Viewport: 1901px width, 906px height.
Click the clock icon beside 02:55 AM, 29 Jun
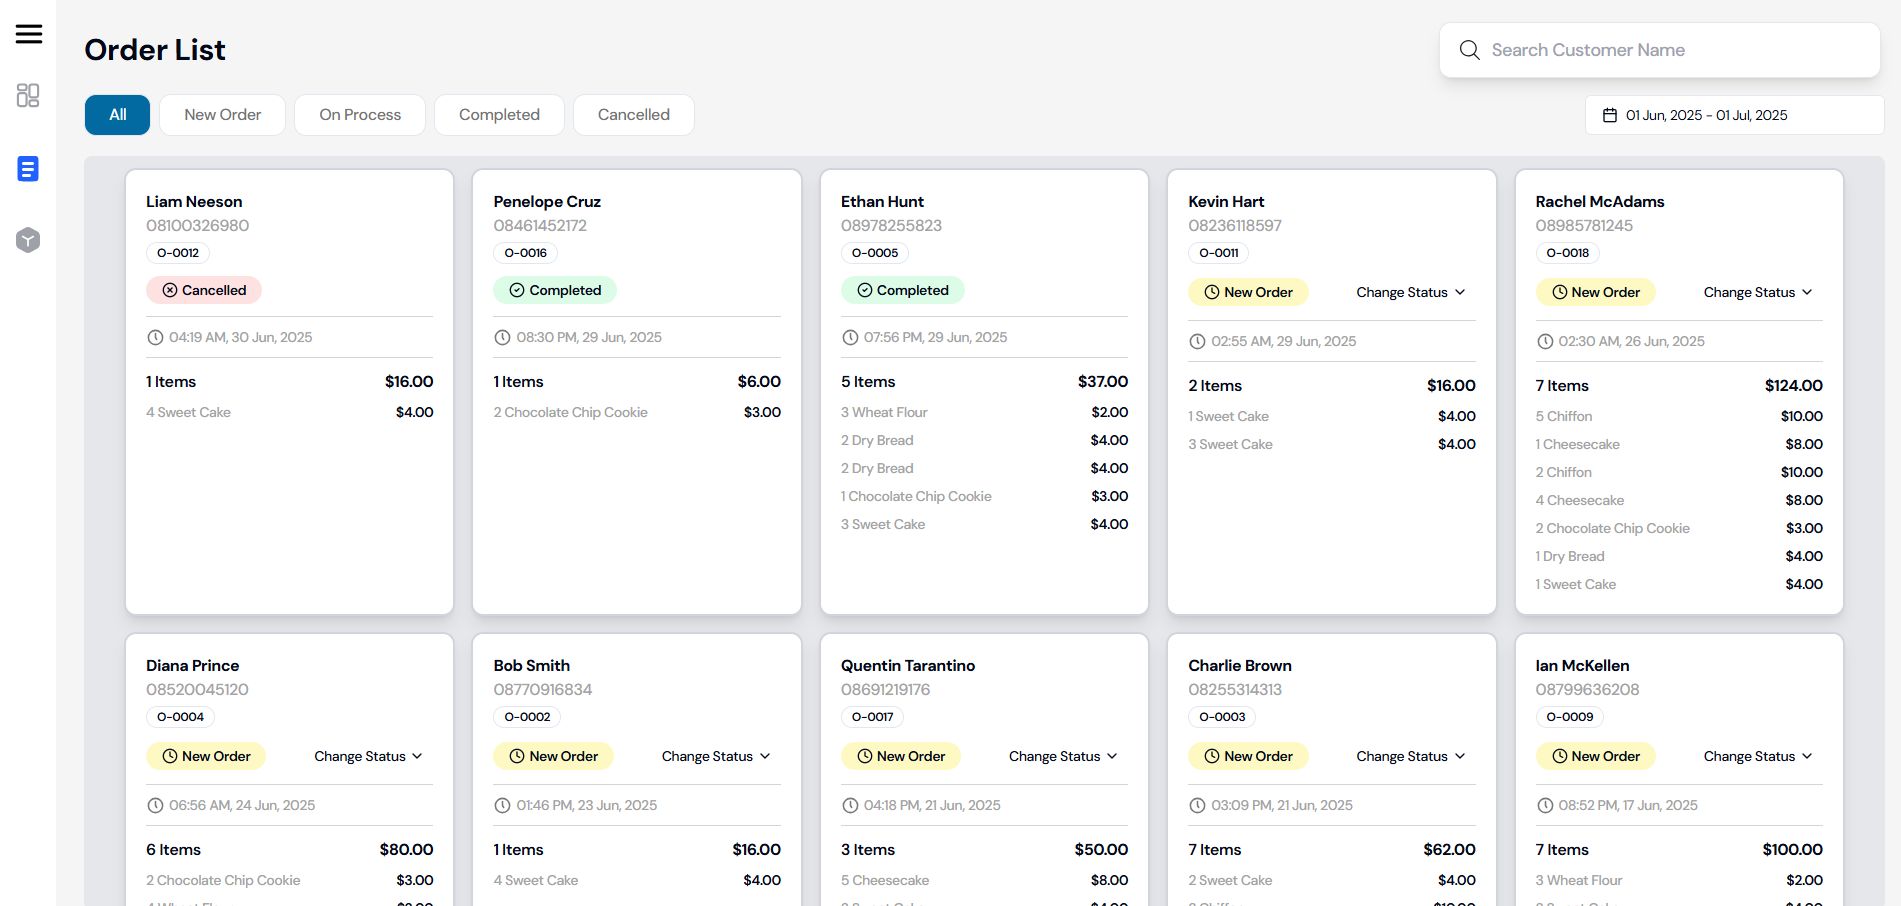point(1197,341)
